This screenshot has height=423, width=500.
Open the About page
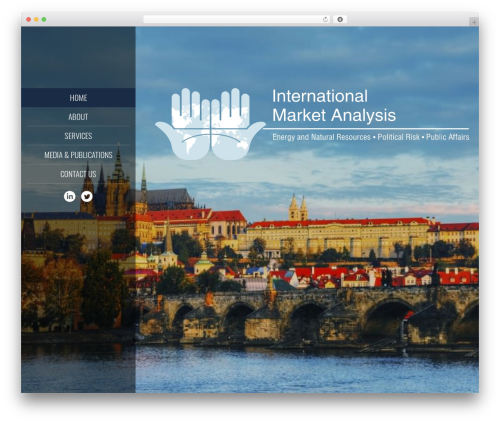pyautogui.click(x=78, y=117)
